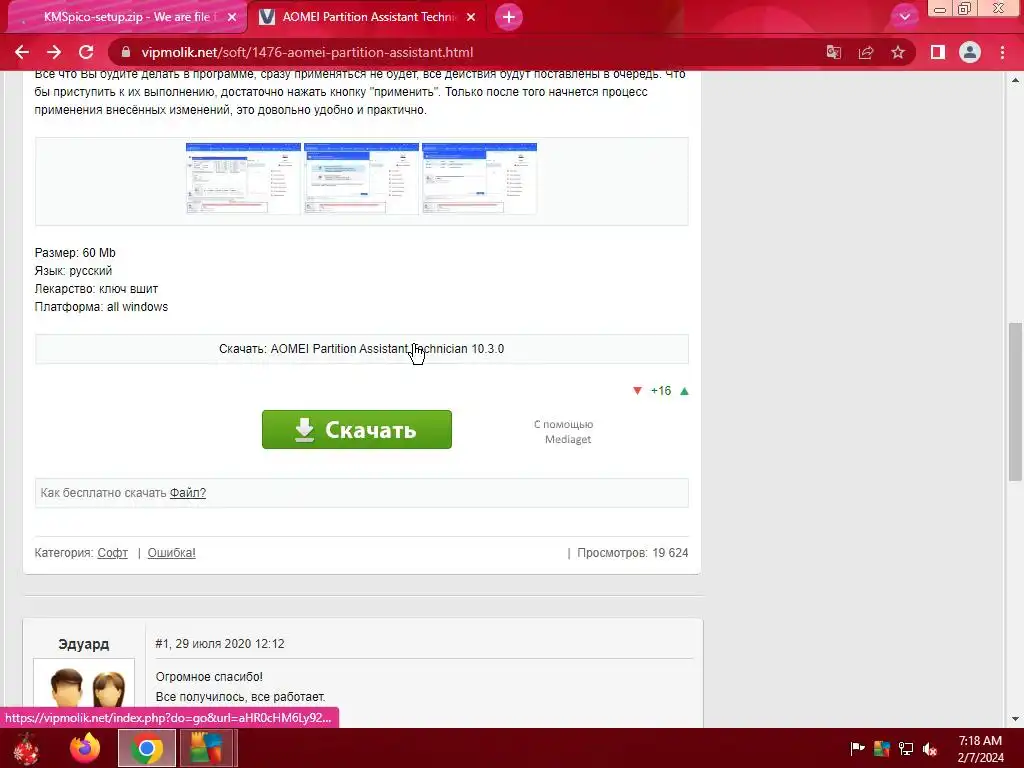Open the first AOMEI screenshot thumbnail
The image size is (1024, 768).
coord(243,178)
